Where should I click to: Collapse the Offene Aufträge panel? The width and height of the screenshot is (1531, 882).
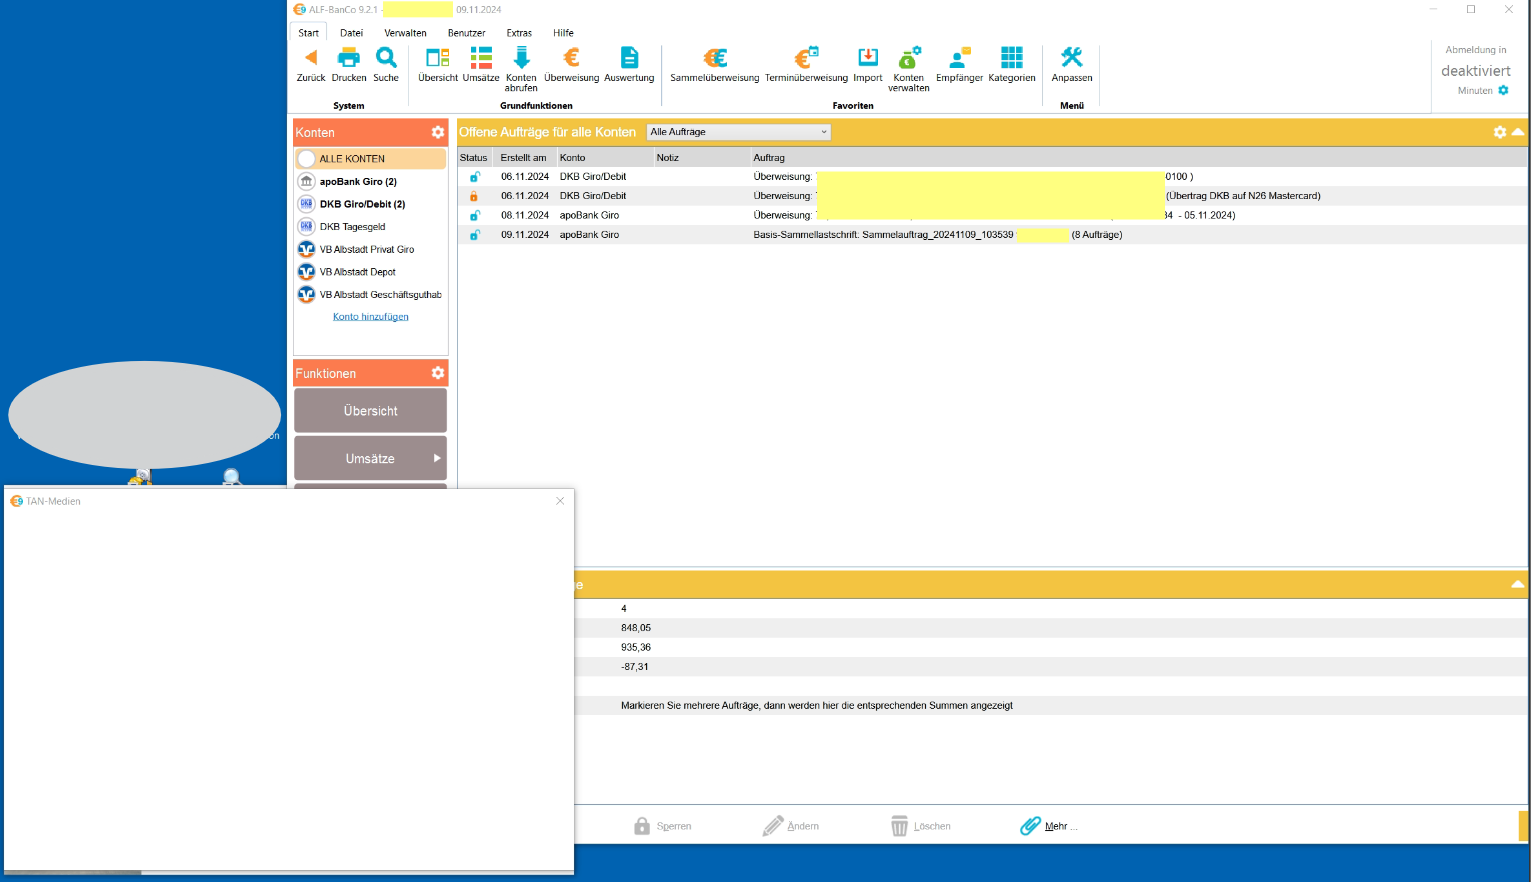[x=1518, y=132]
